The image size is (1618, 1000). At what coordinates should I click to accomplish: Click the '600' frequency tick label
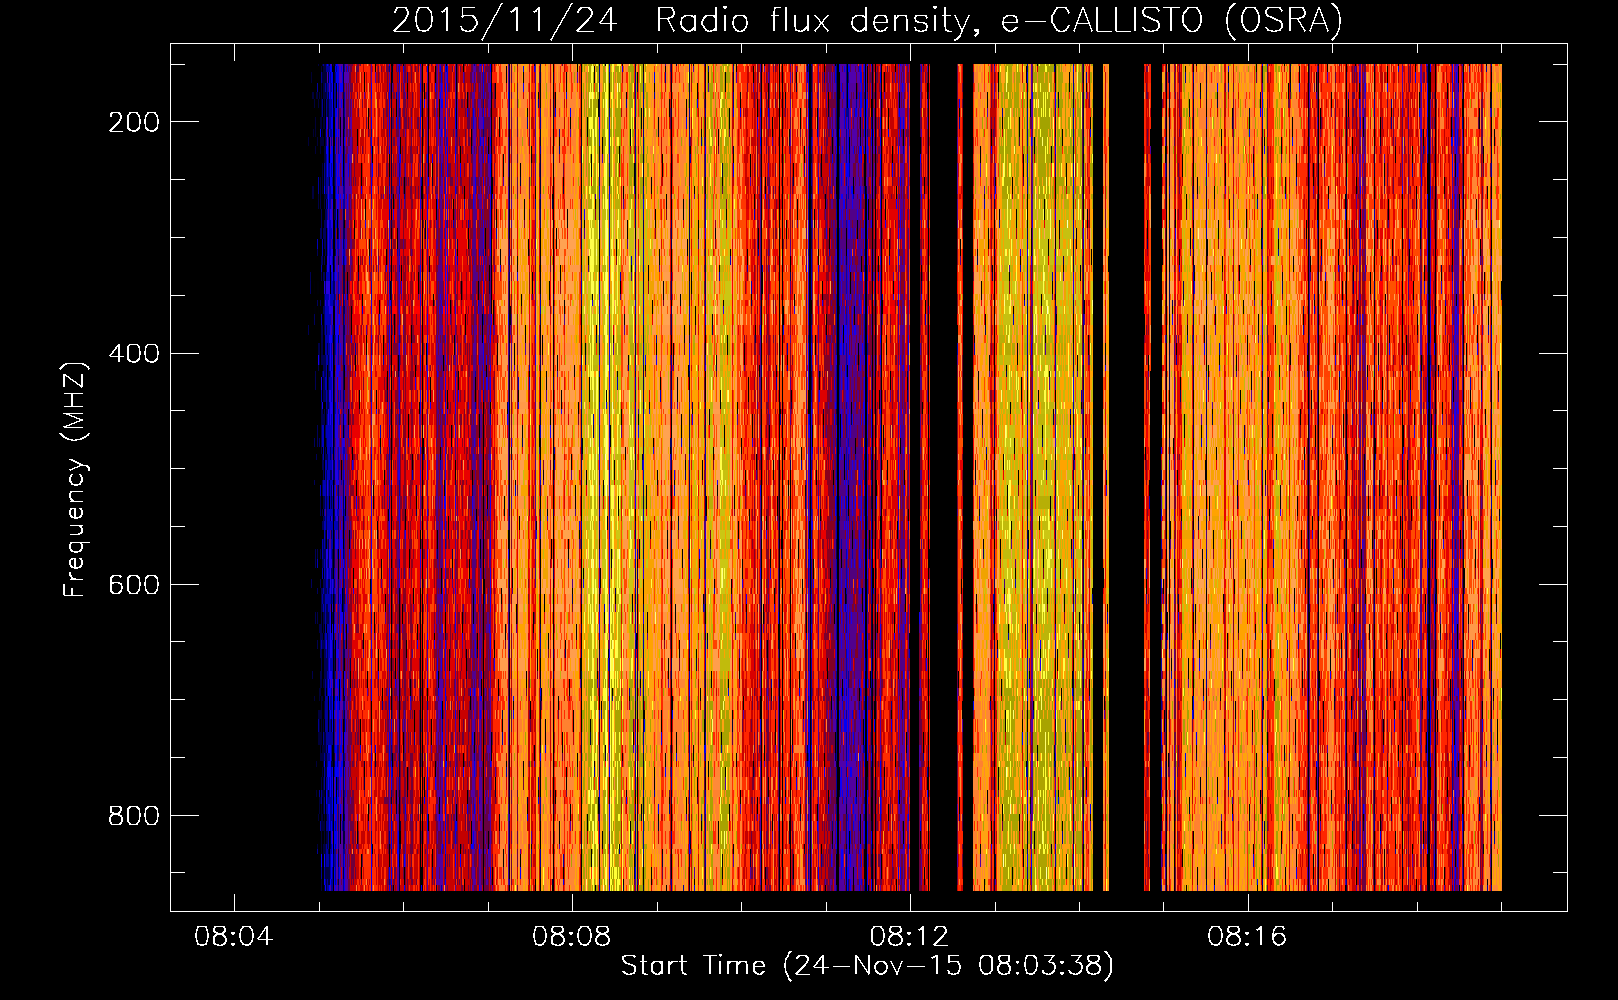134,585
